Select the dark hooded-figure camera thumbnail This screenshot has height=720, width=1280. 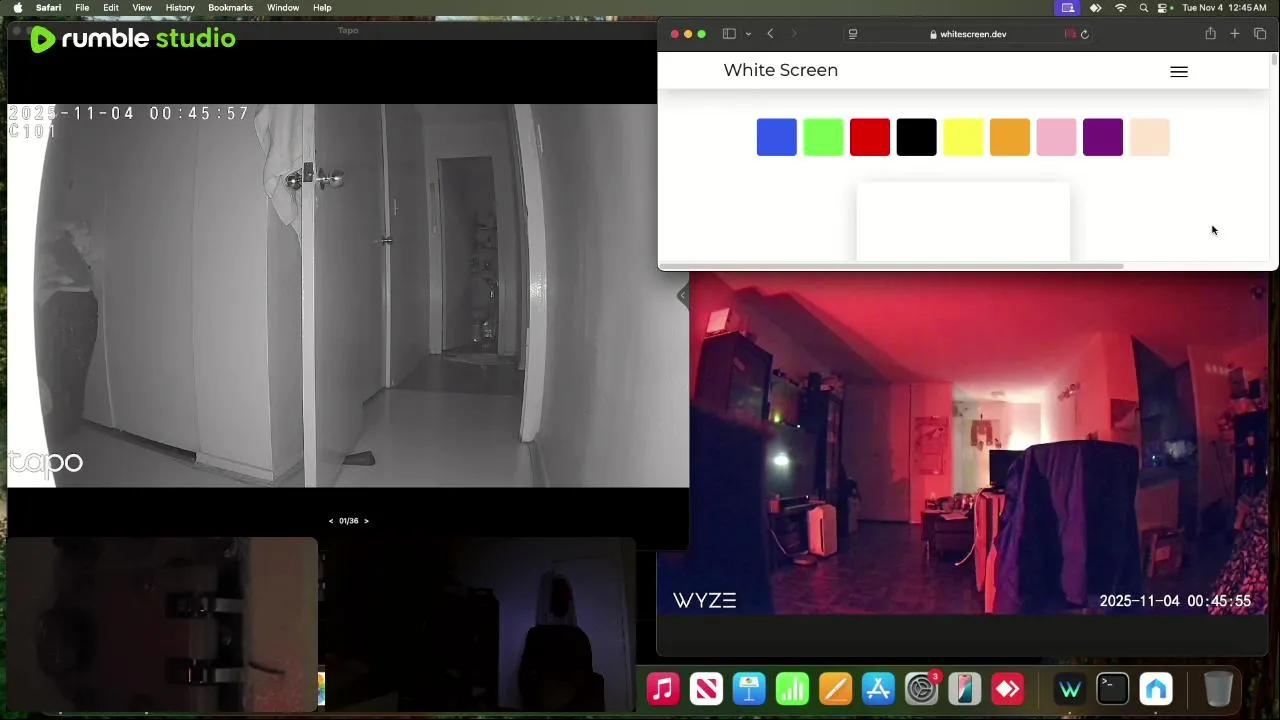[480, 624]
